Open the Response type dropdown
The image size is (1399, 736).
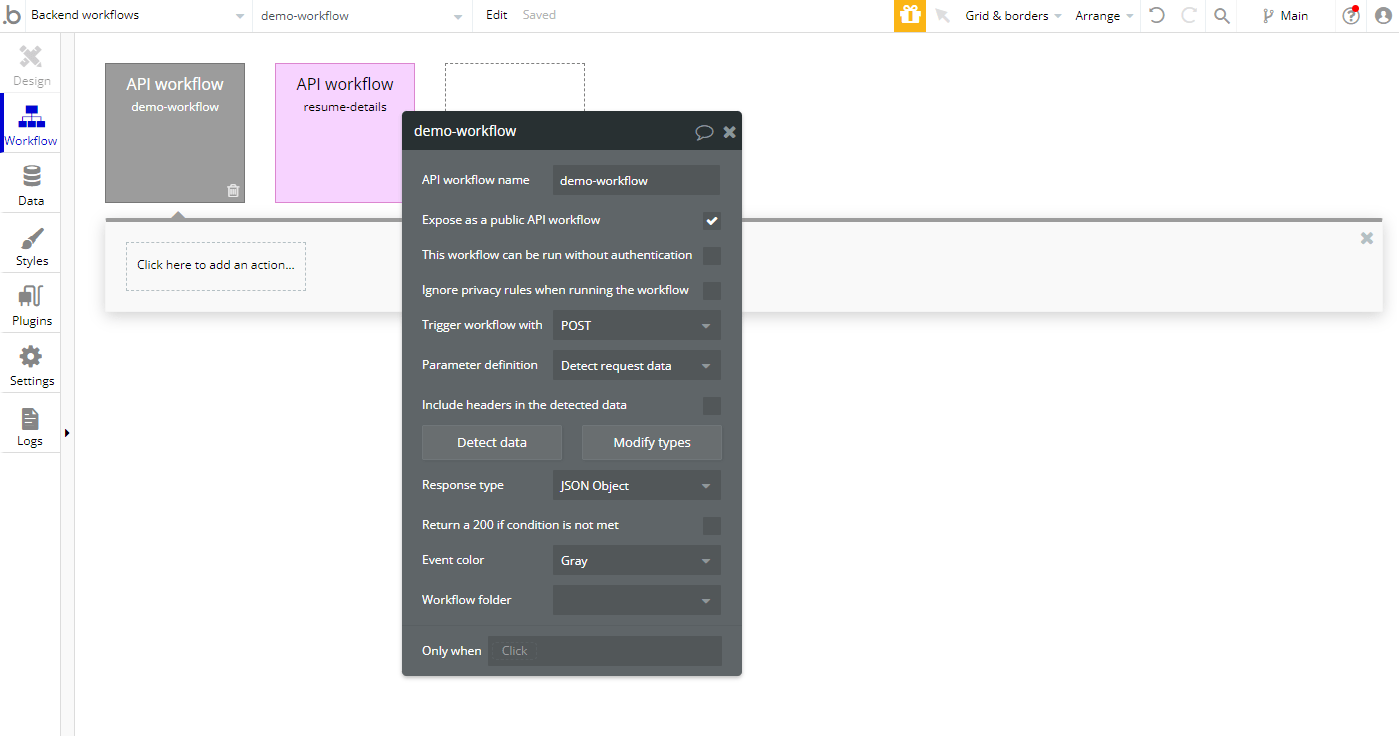[636, 485]
